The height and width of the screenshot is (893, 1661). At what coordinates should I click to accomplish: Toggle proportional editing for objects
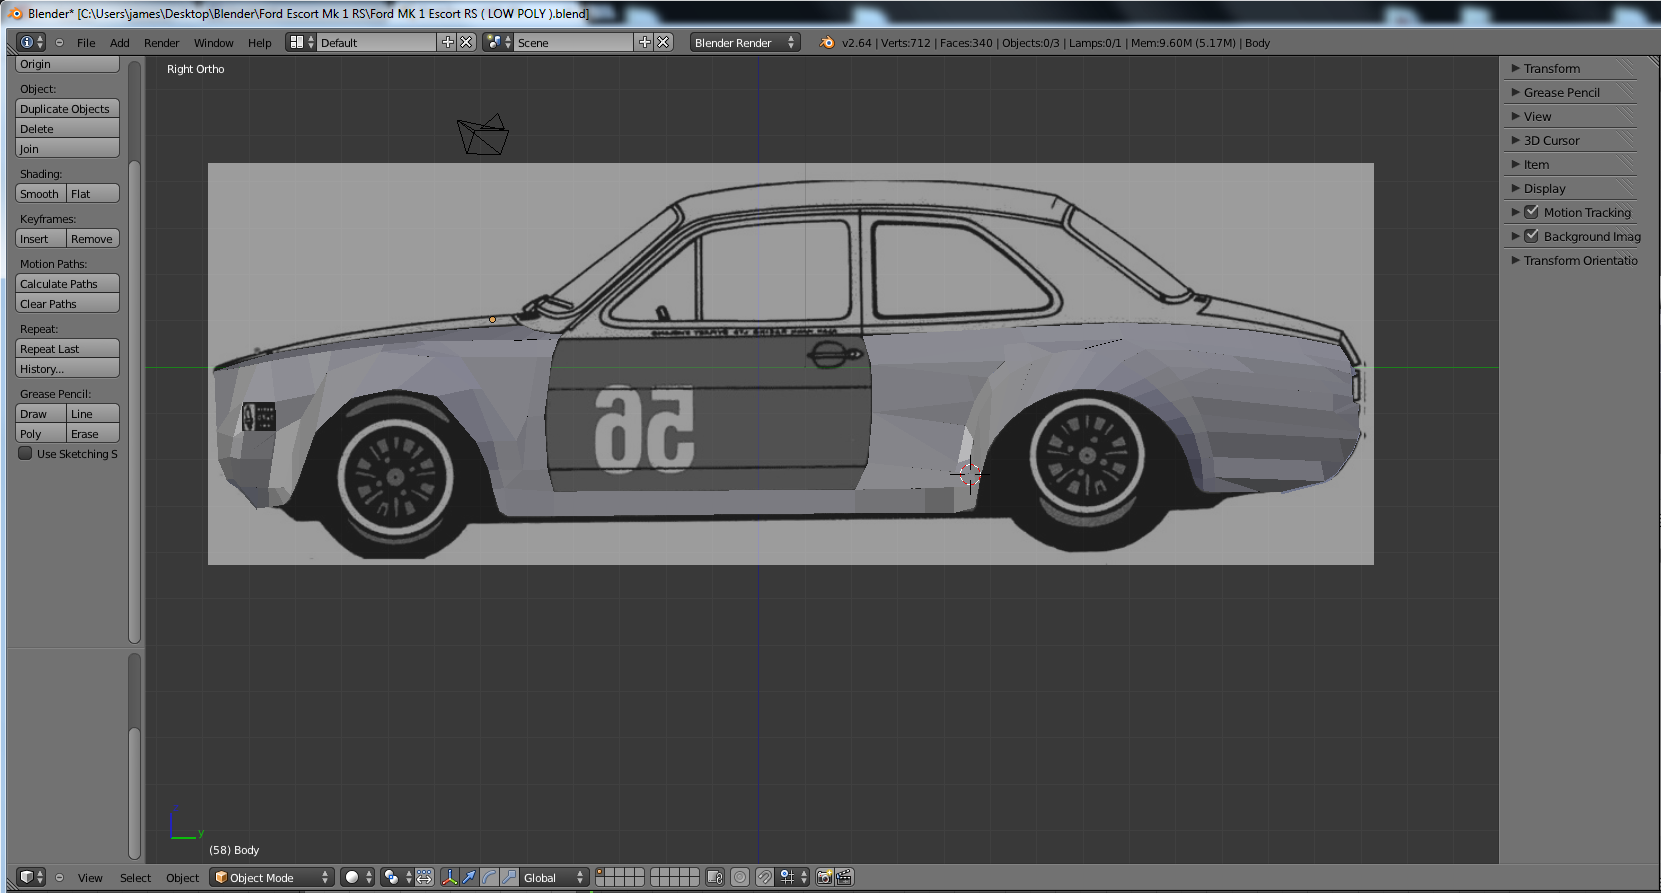click(739, 877)
